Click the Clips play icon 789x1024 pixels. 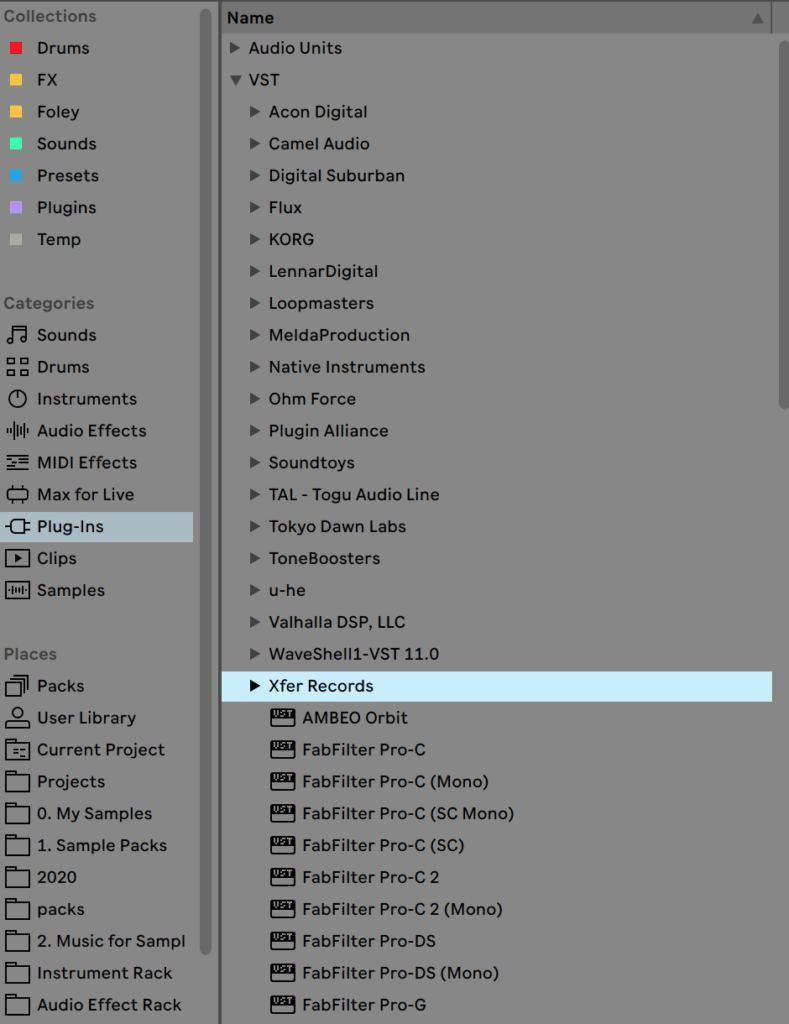[17, 558]
